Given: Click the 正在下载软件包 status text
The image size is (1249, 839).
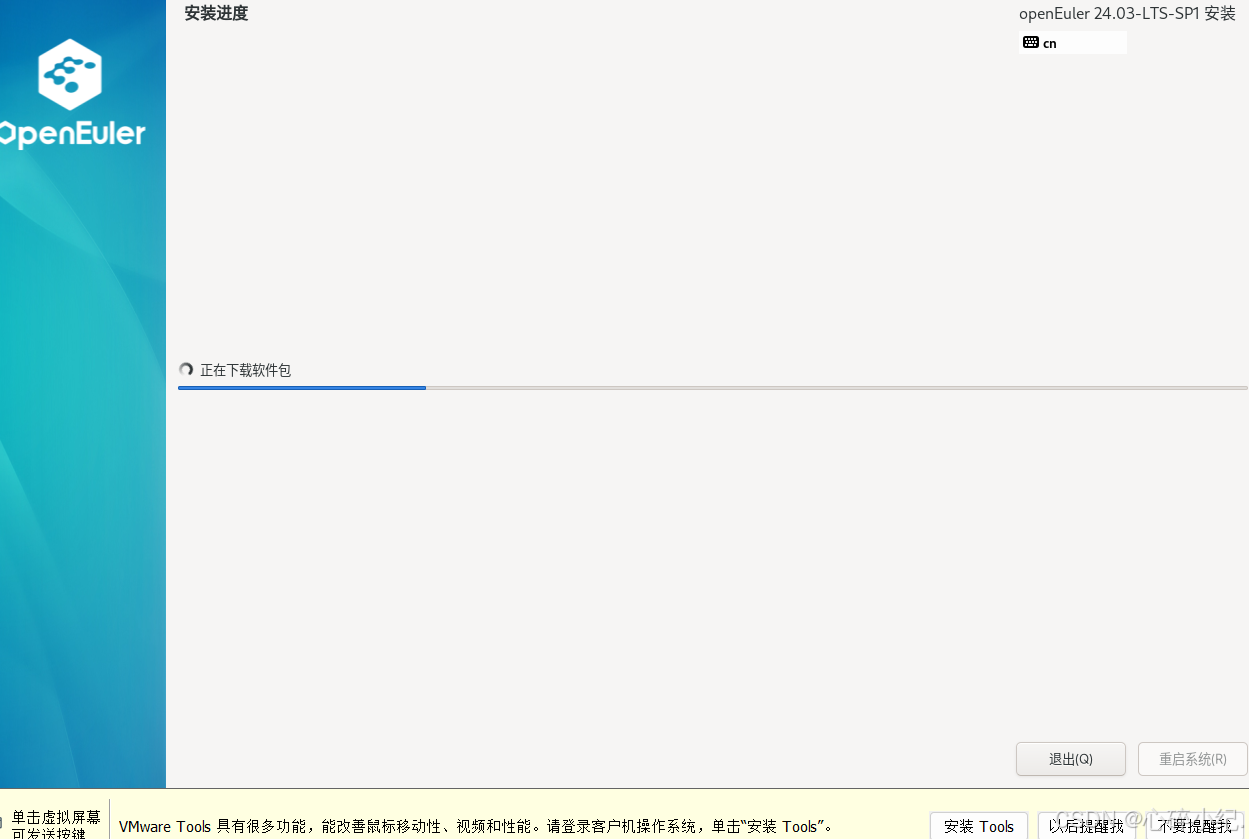Looking at the screenshot, I should point(246,370).
